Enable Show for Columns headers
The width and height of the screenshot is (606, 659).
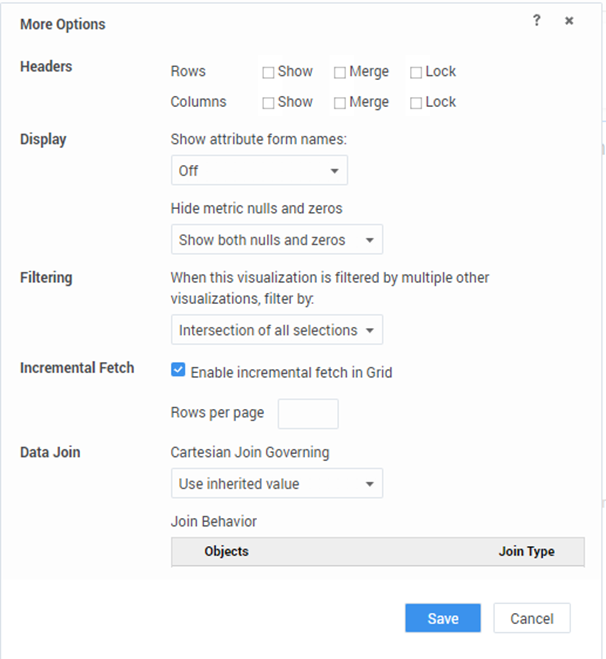coord(268,102)
